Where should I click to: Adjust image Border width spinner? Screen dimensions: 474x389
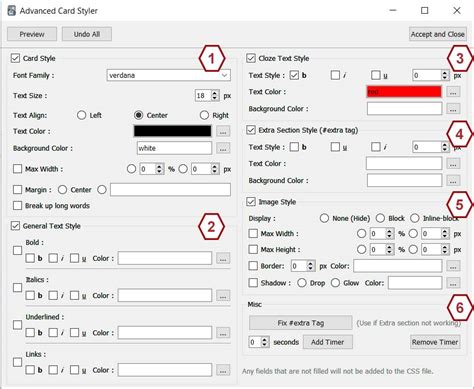[310, 266]
